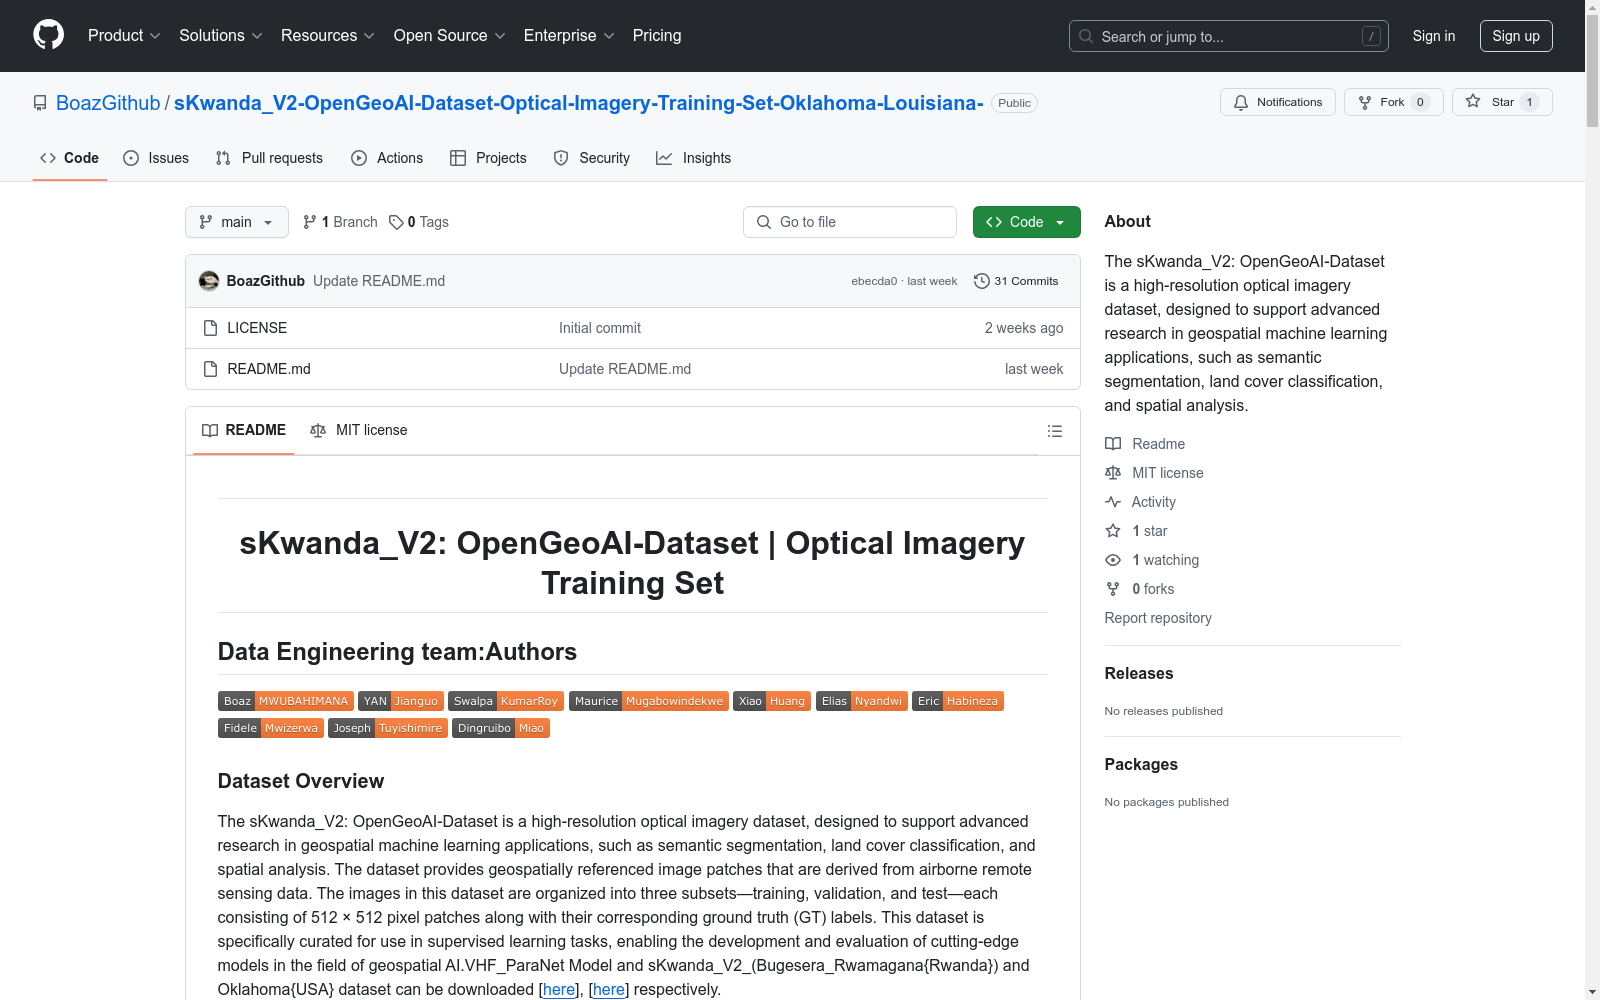Click the GitHub logo icon

click(49, 35)
